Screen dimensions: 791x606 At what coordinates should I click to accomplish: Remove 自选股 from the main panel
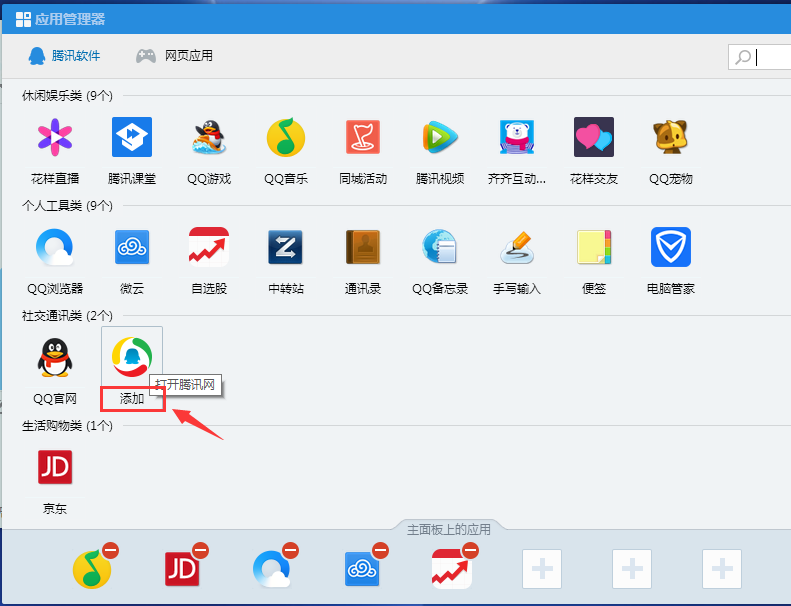(x=470, y=550)
